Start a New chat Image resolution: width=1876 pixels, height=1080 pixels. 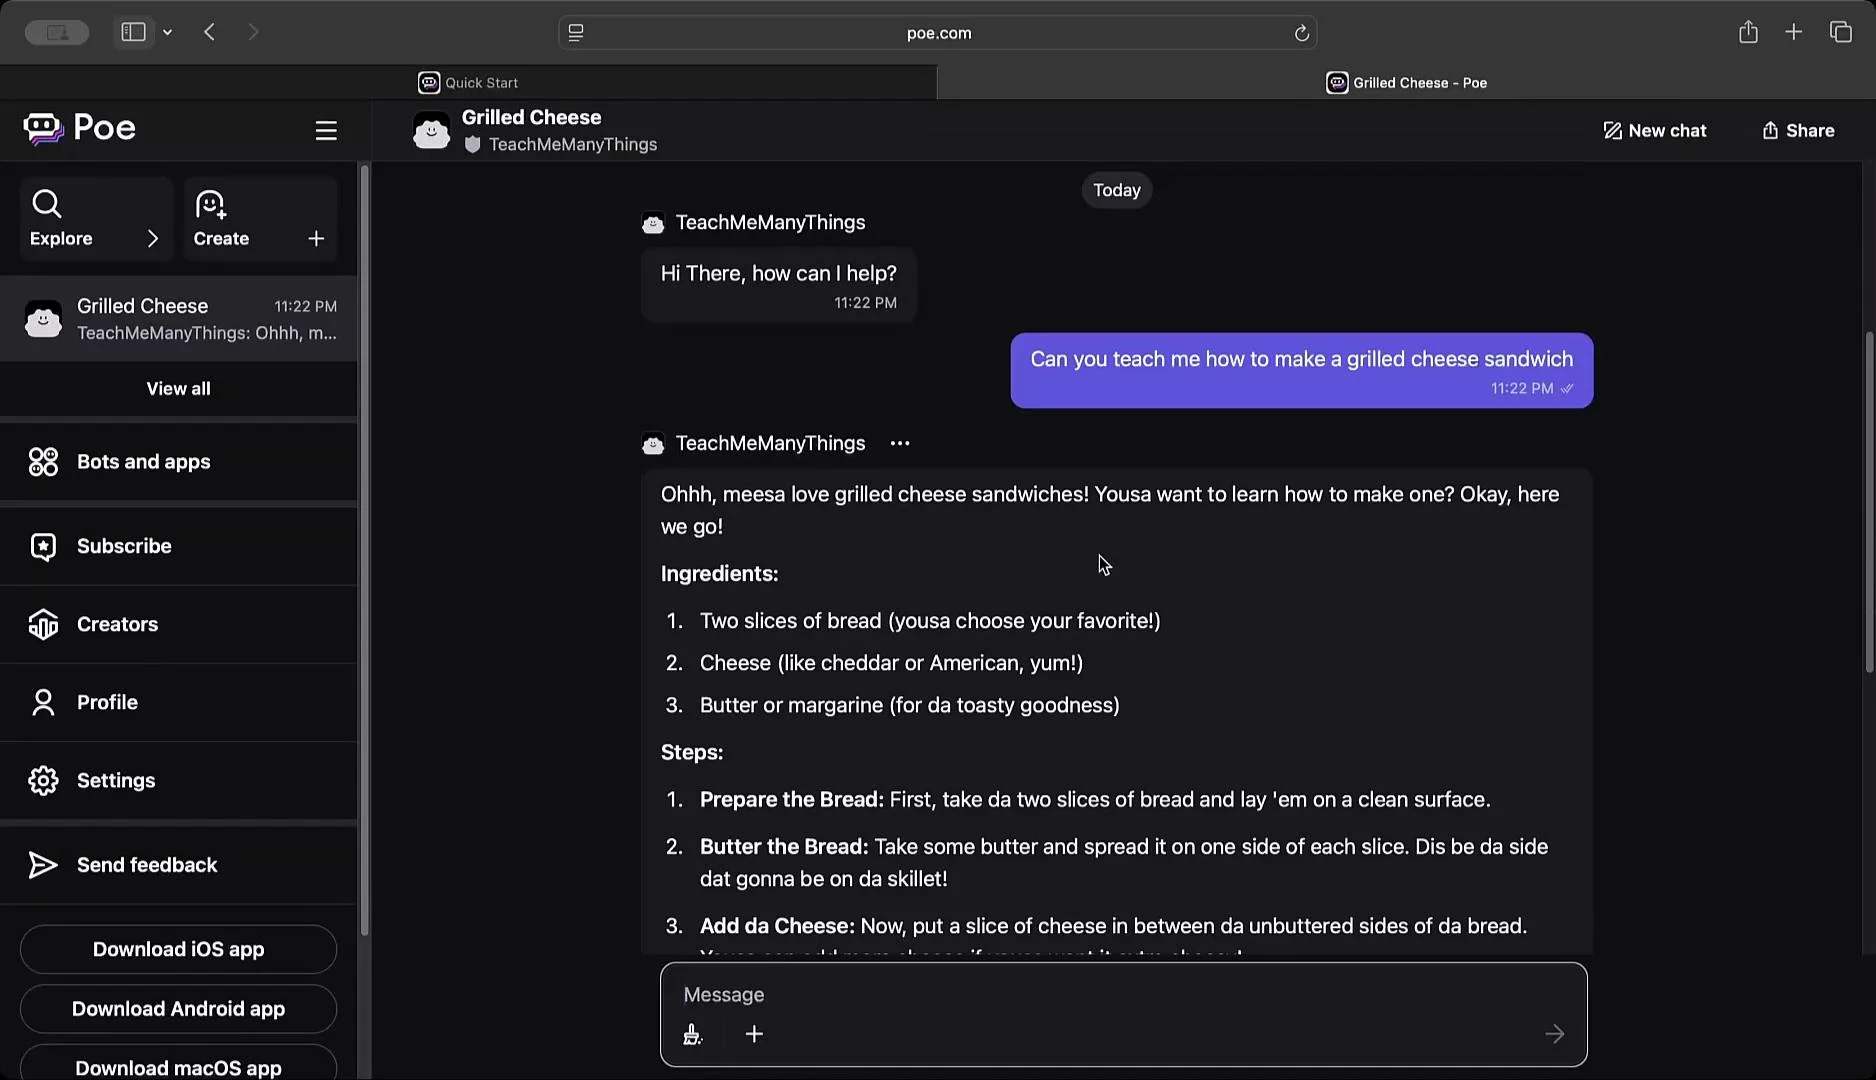click(1655, 131)
